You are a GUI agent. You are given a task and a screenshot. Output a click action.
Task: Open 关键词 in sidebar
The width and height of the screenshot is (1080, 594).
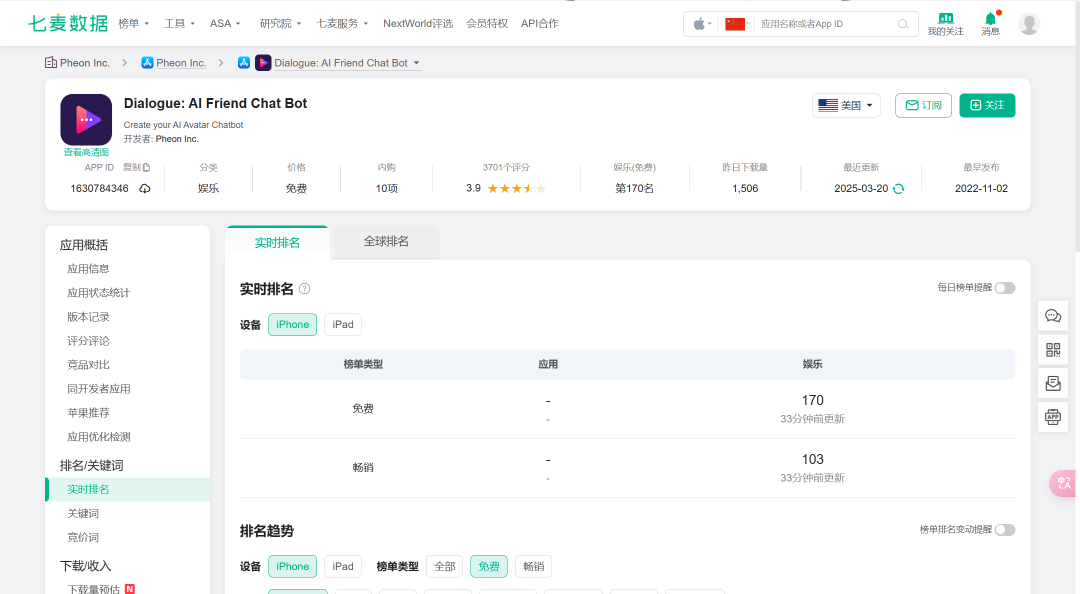pyautogui.click(x=83, y=513)
